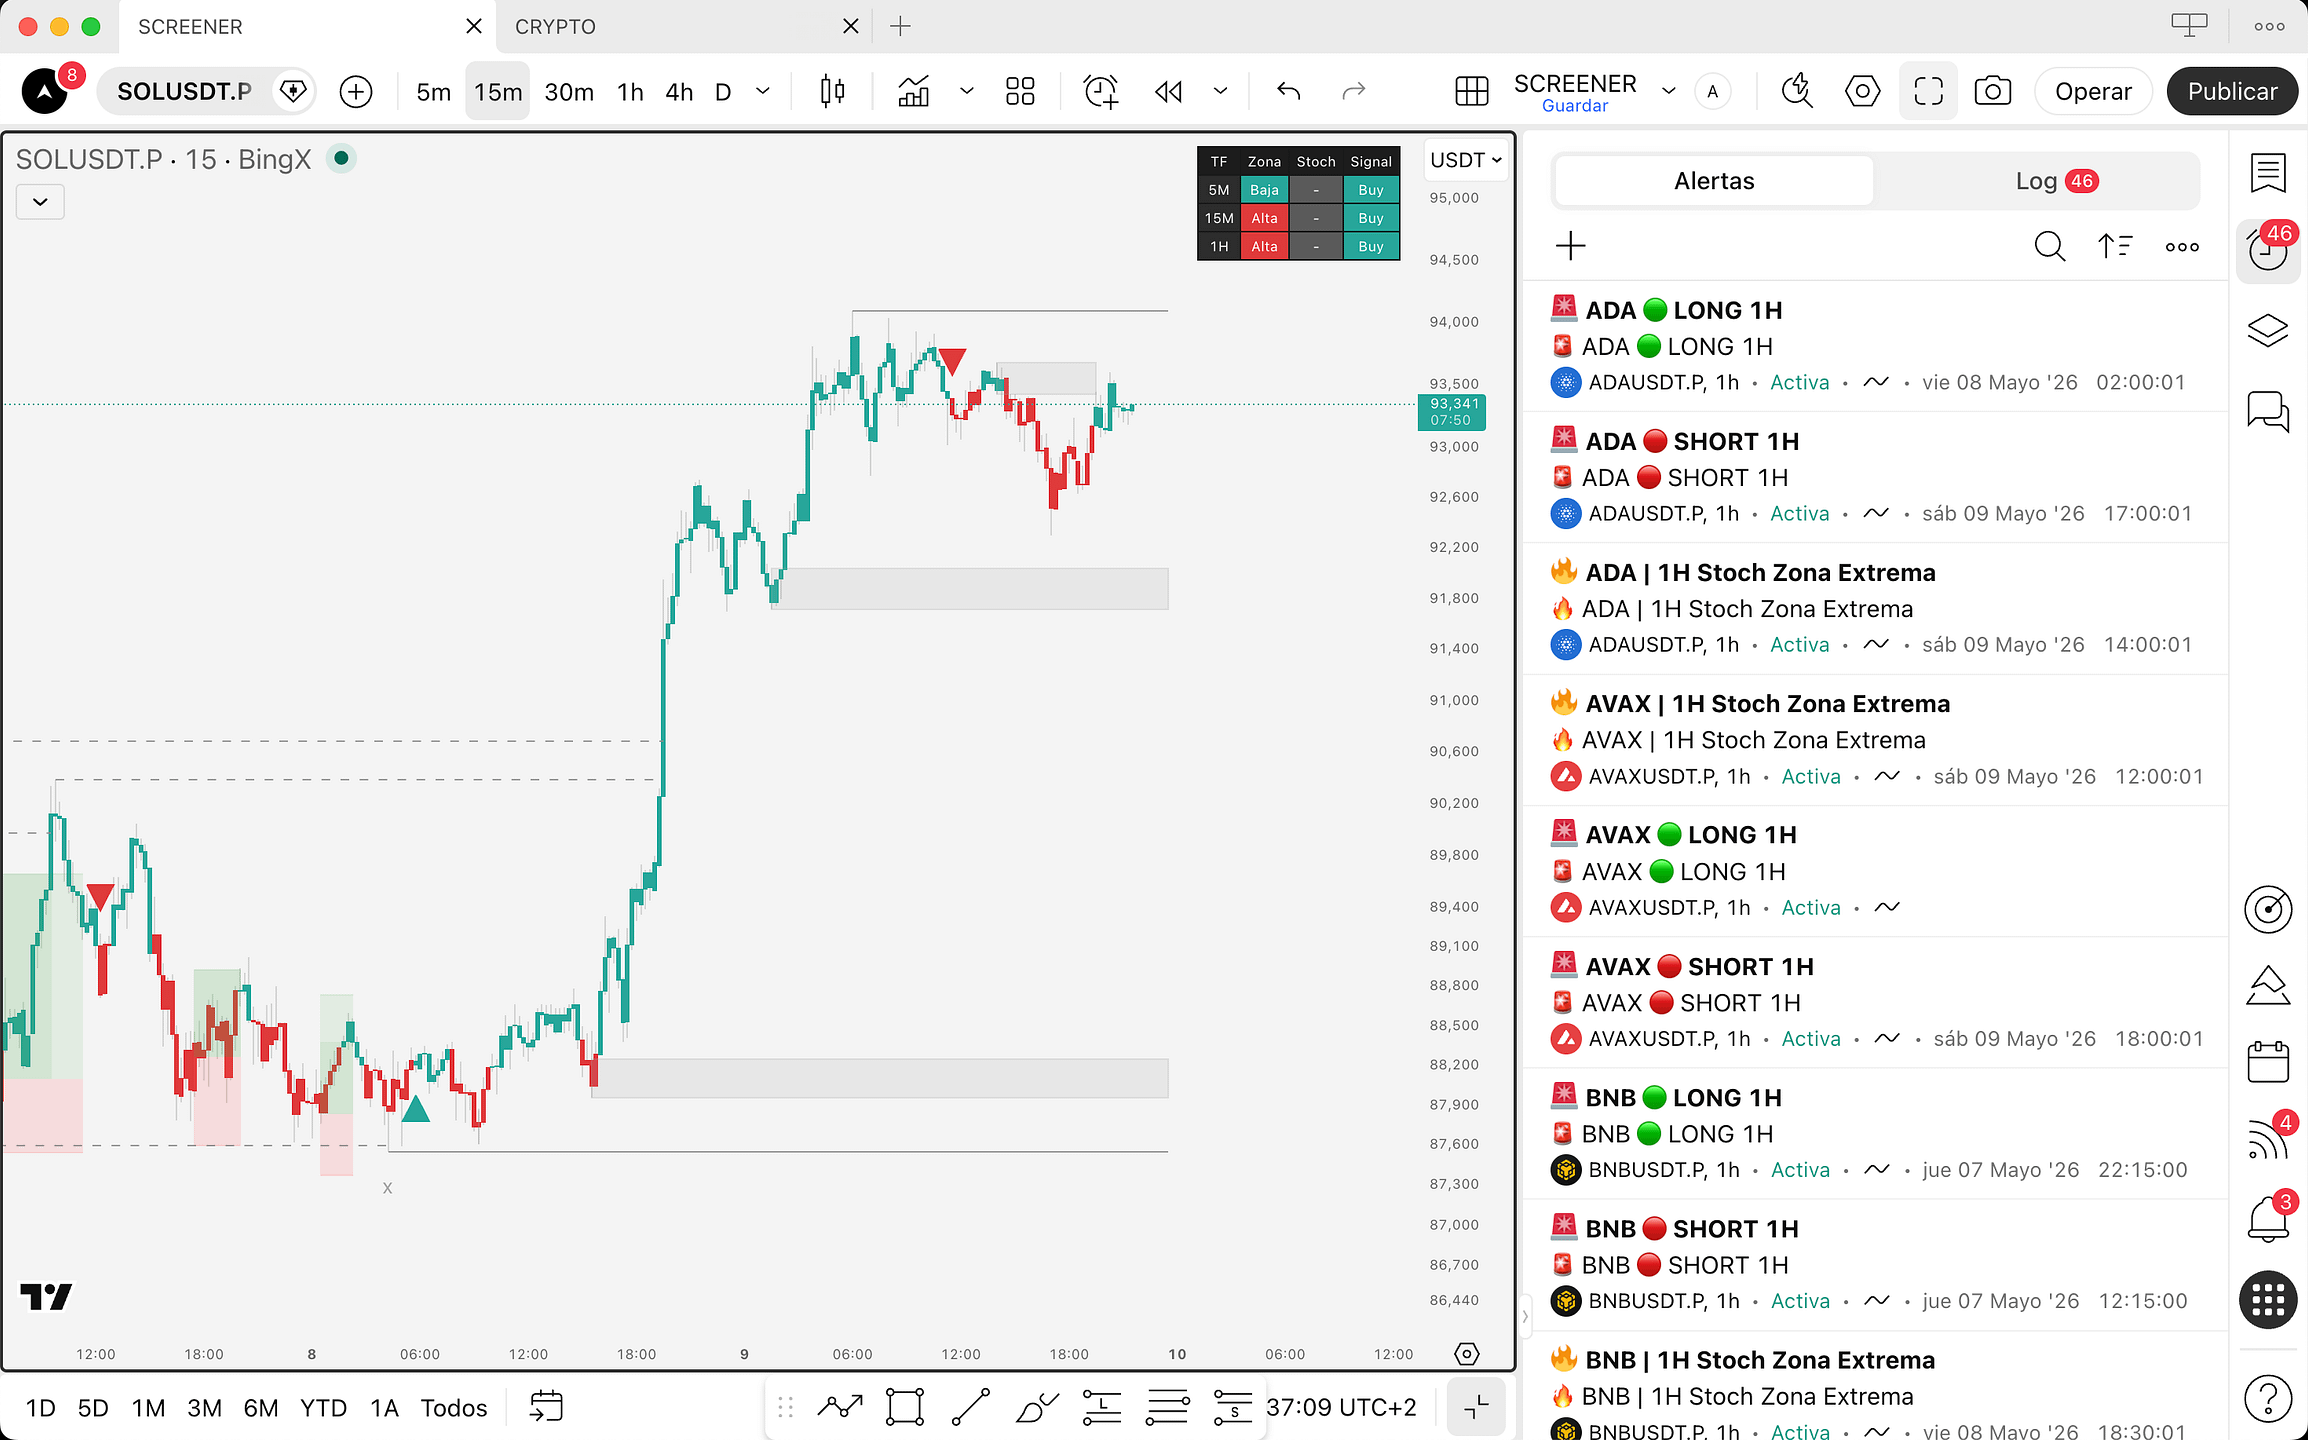
Task: Create a new alert from toolbar
Action: pos(1101,92)
